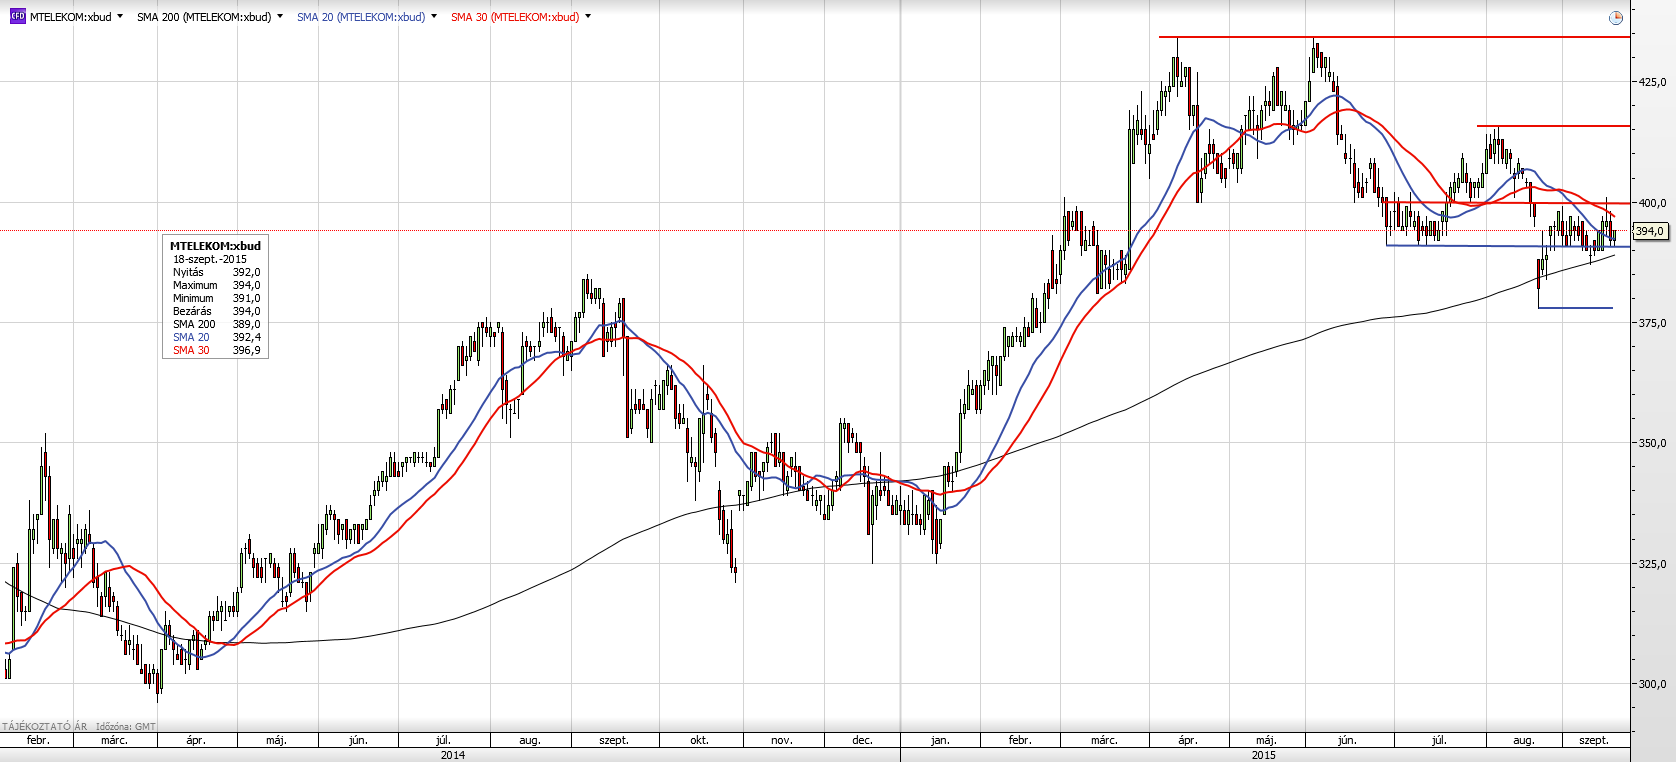The image size is (1676, 762).
Task: Click the 375,0 price axis label
Action: [1651, 323]
